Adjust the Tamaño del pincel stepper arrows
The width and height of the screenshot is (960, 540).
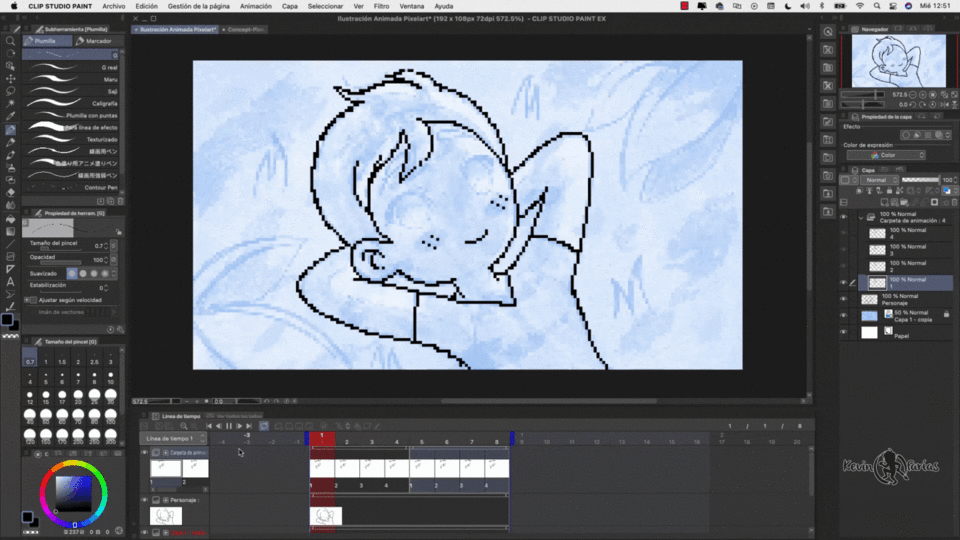click(106, 246)
